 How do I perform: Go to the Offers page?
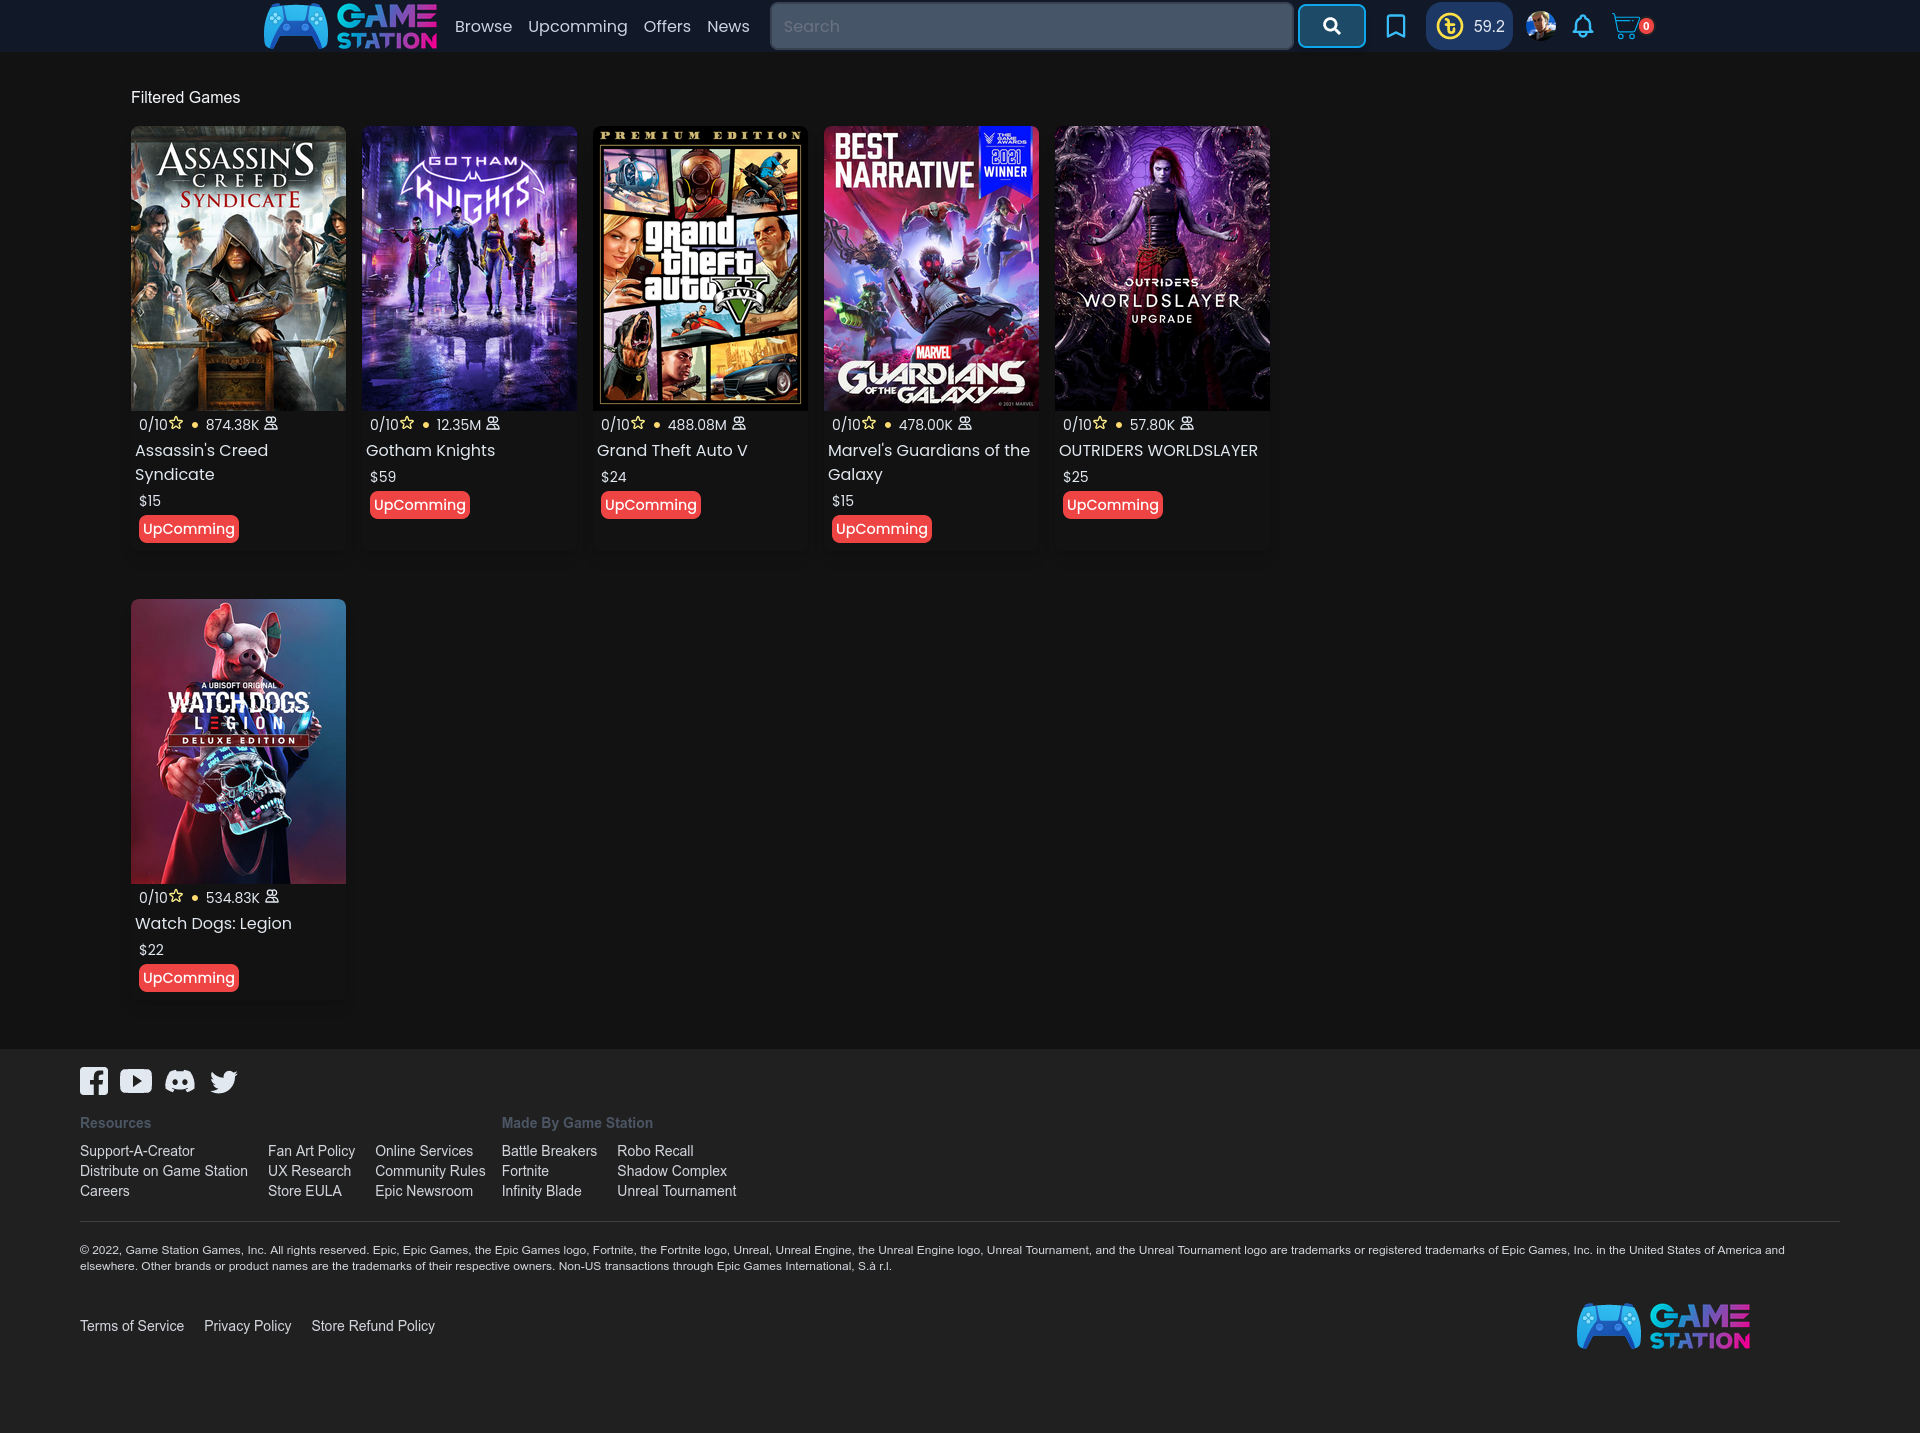[x=667, y=26]
